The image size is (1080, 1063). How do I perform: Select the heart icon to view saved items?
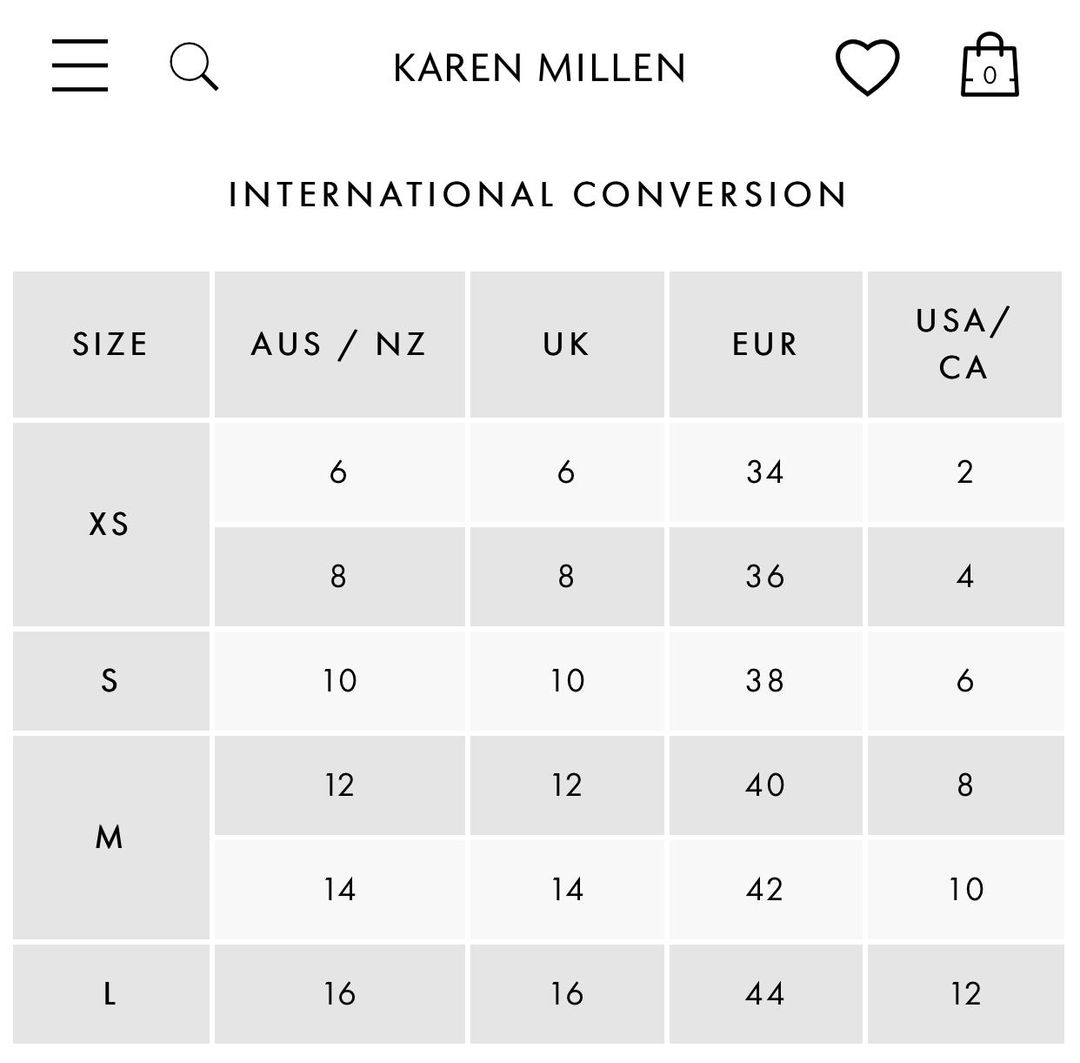pyautogui.click(x=868, y=67)
